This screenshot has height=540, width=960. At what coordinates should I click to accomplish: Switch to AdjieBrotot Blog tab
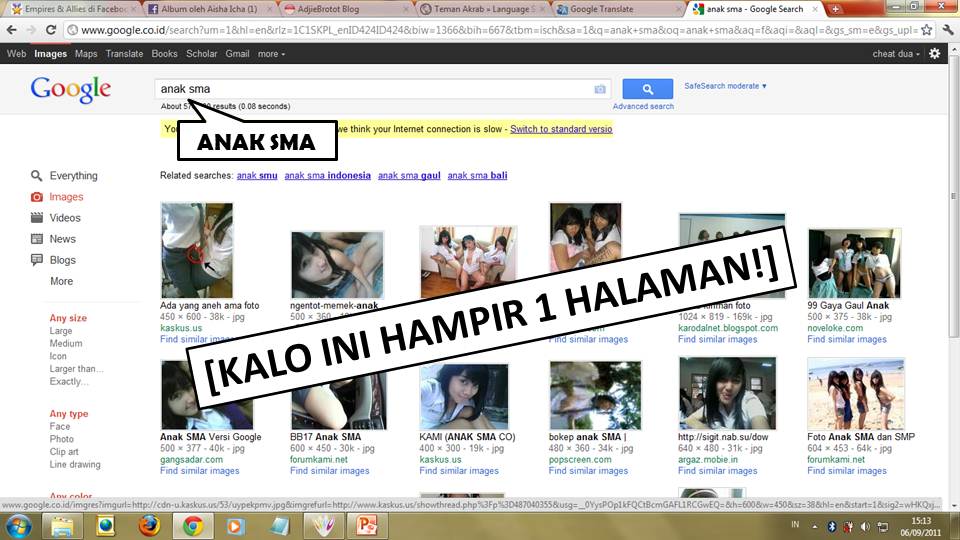[346, 9]
